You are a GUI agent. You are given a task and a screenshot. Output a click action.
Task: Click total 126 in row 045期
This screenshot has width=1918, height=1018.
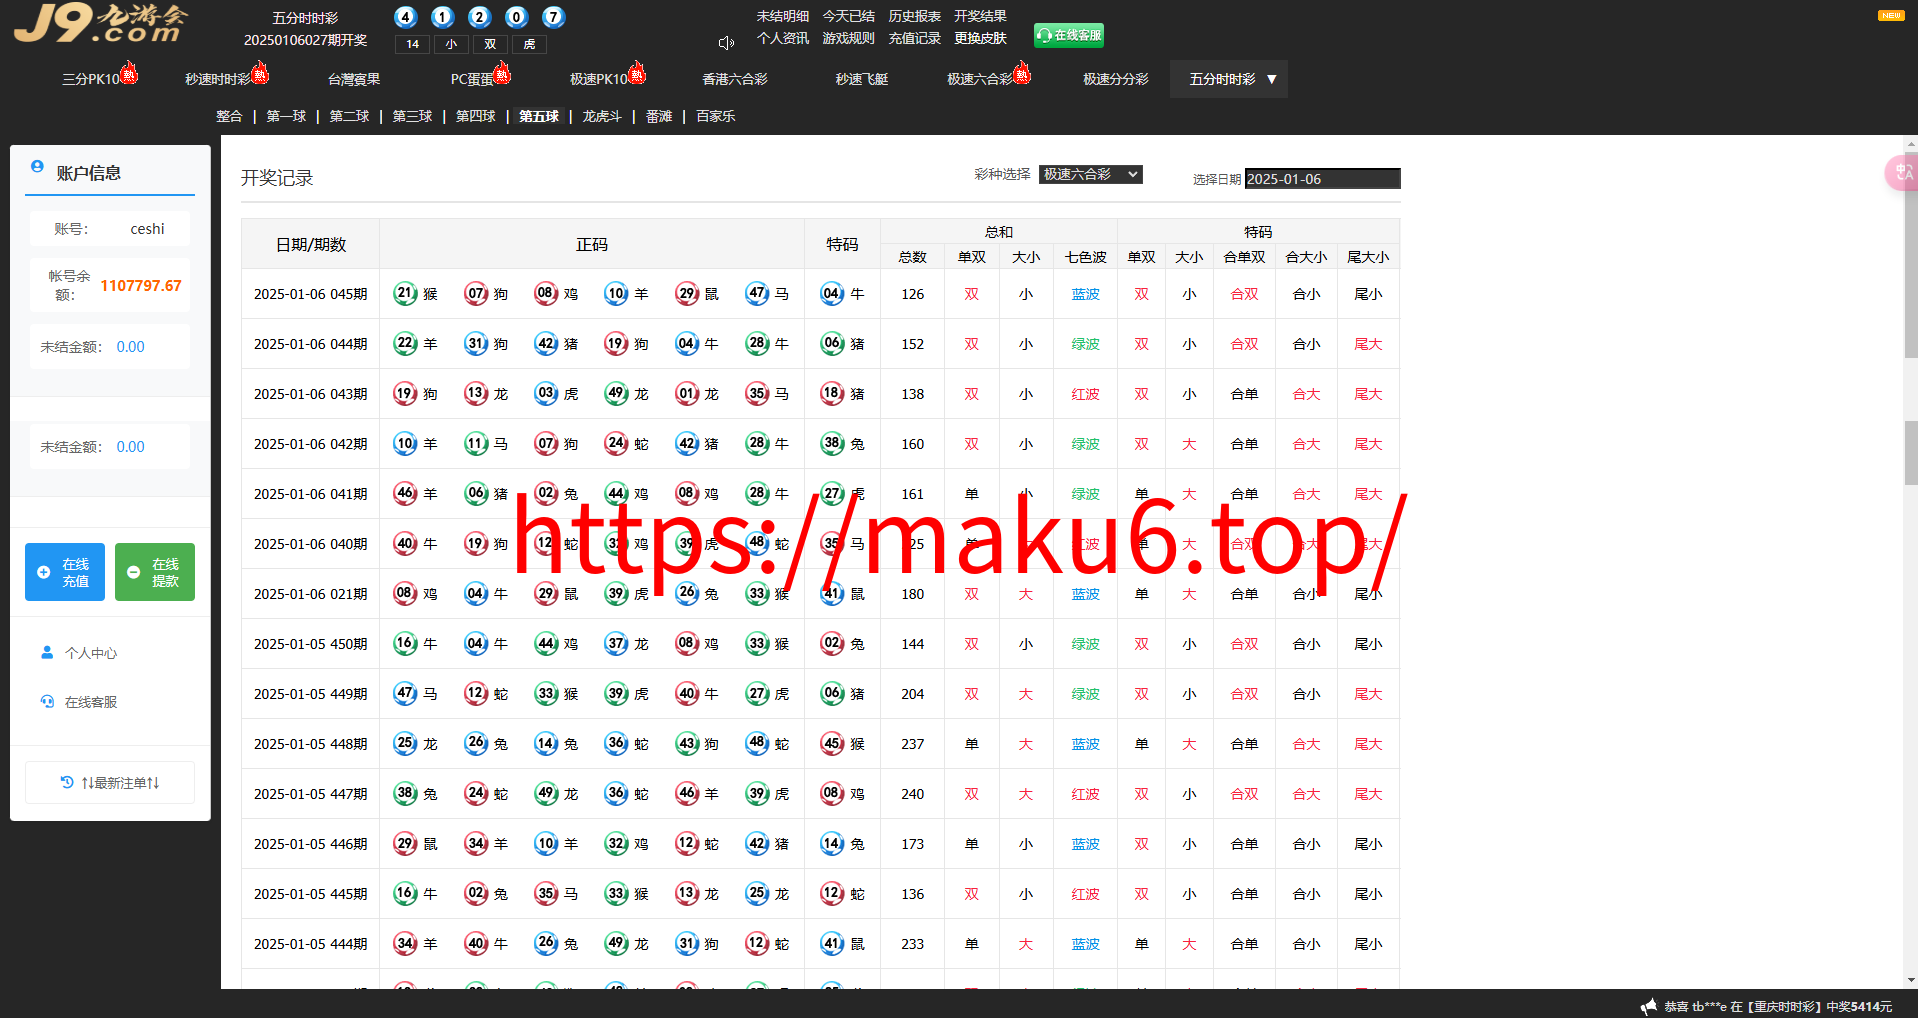[x=913, y=294]
